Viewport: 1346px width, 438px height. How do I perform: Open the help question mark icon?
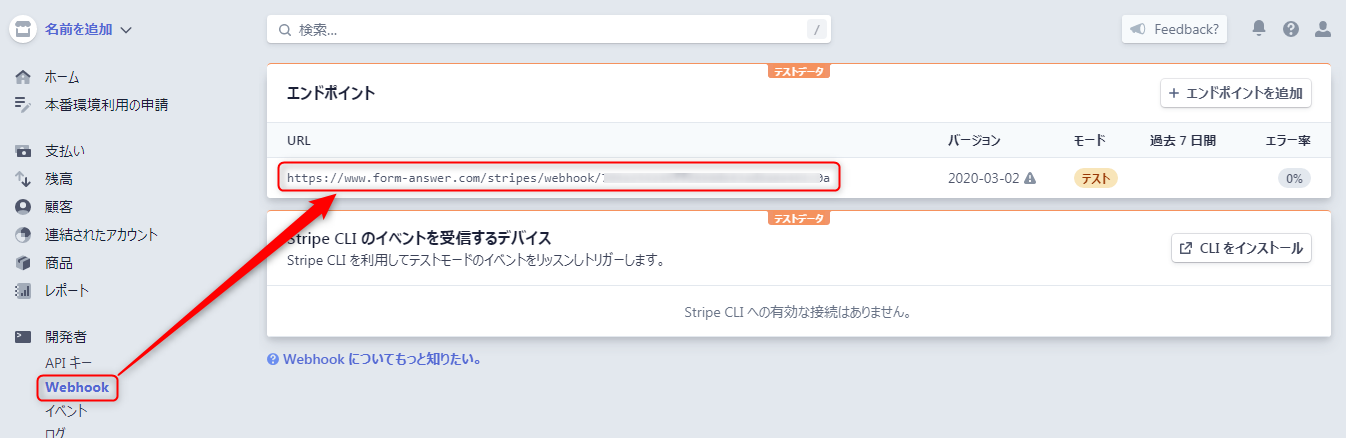point(1291,29)
